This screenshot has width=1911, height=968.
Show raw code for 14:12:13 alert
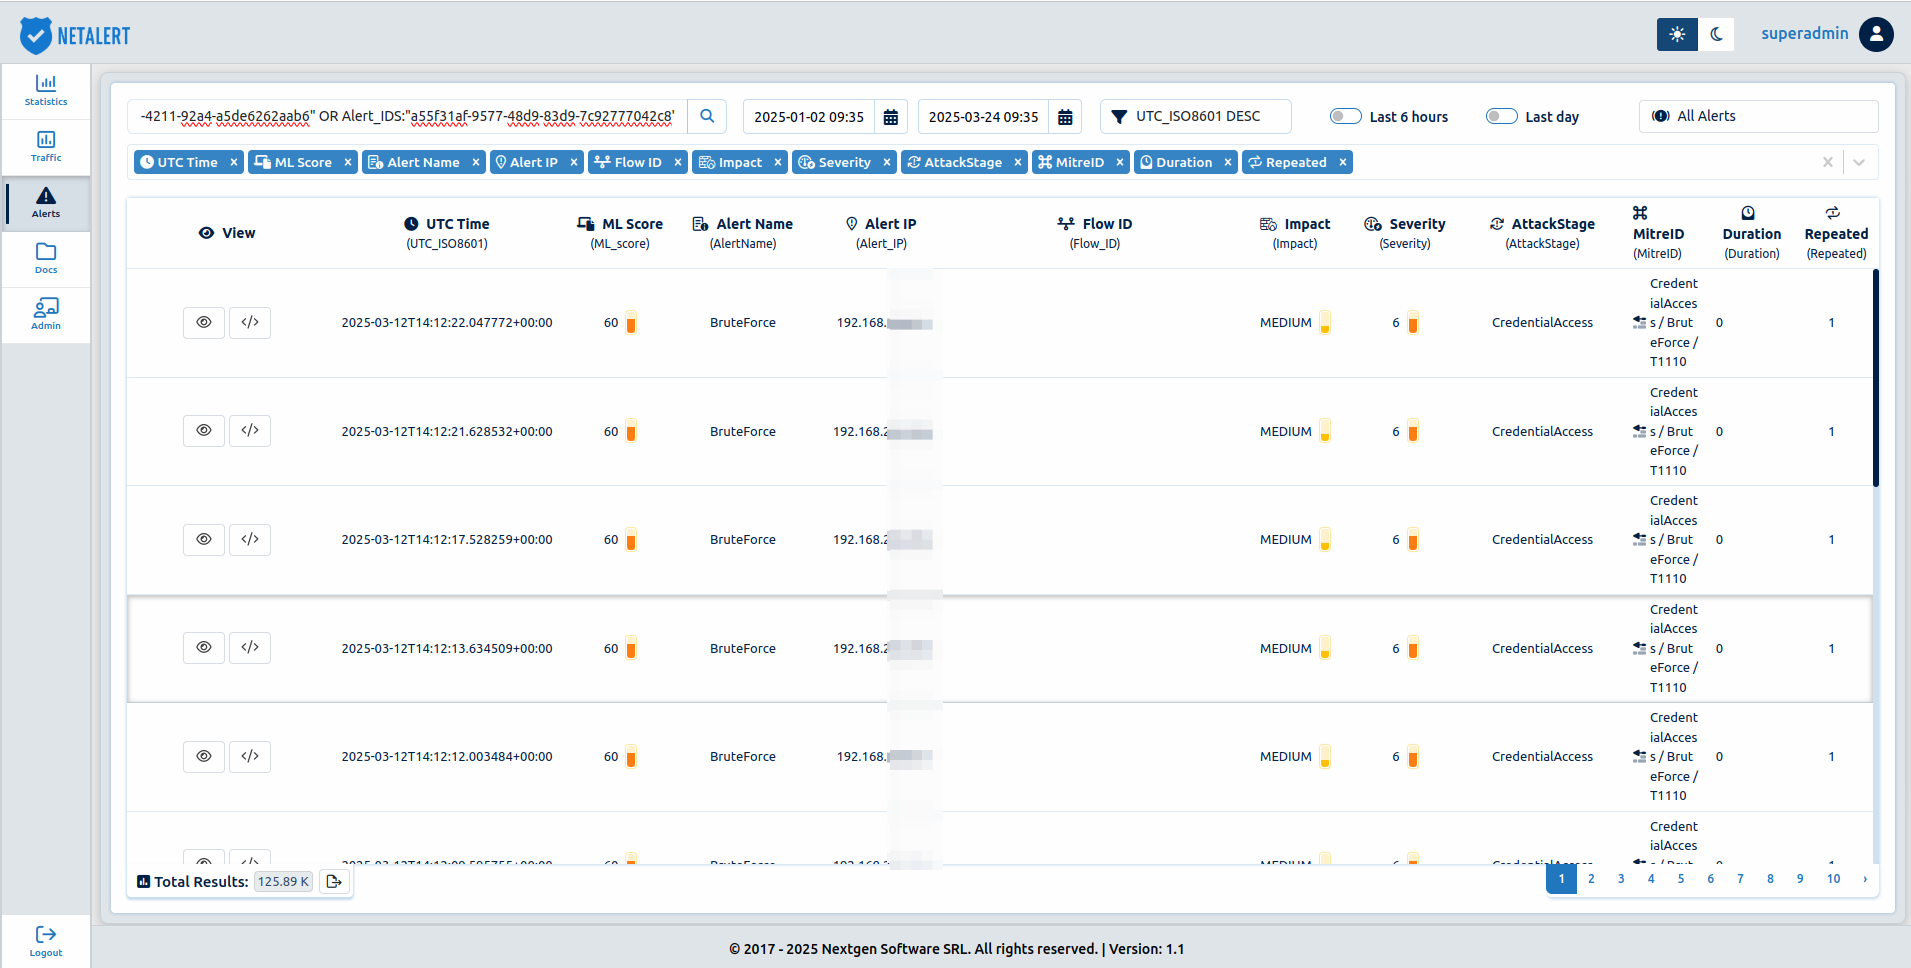250,647
